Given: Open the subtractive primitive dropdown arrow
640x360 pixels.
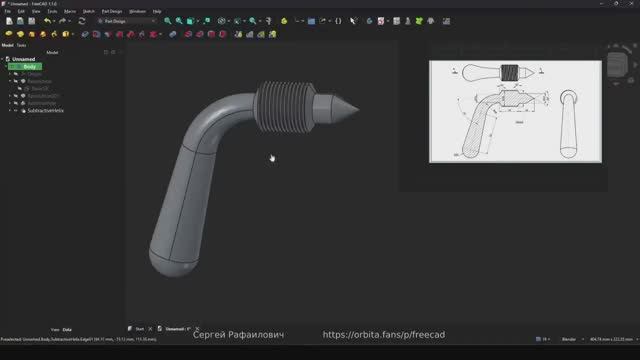Looking at the screenshot, I should (x=160, y=34).
